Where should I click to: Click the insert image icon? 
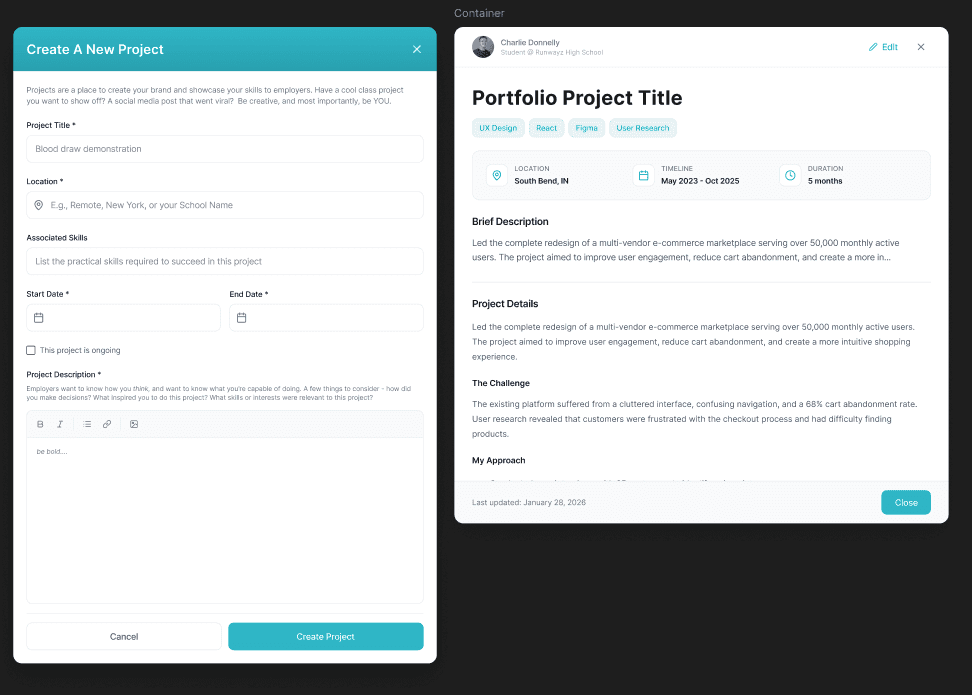(134, 424)
